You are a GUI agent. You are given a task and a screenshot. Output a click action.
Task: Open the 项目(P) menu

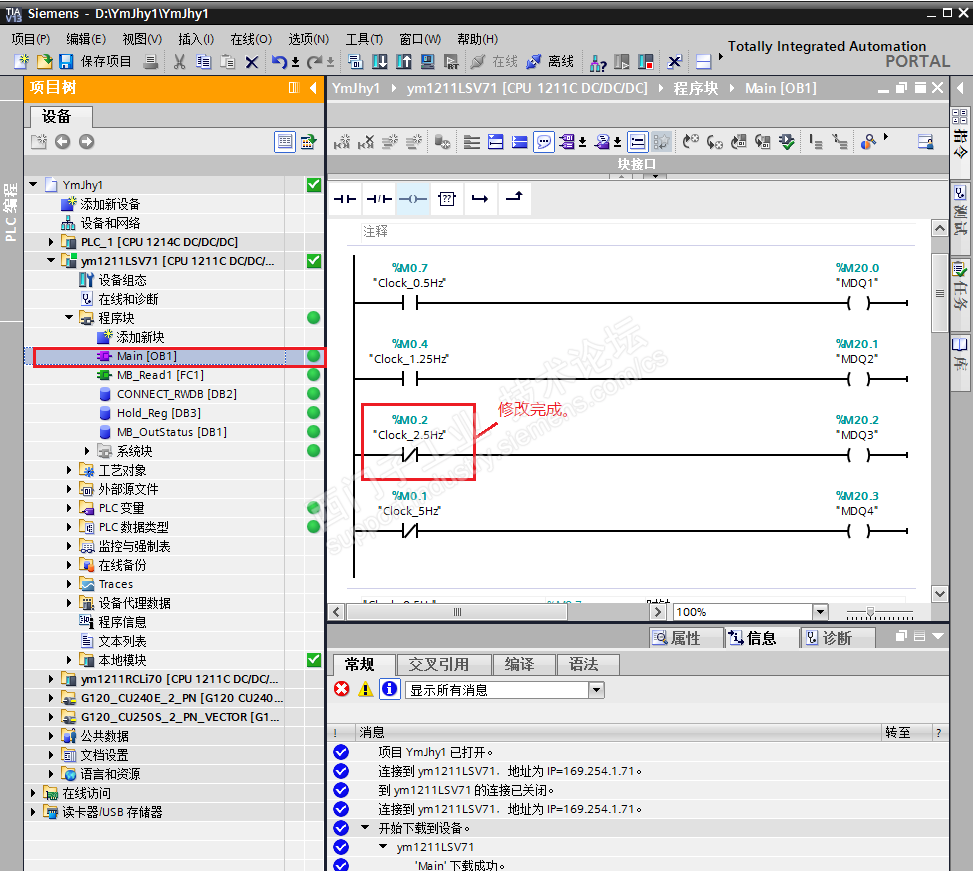point(30,39)
